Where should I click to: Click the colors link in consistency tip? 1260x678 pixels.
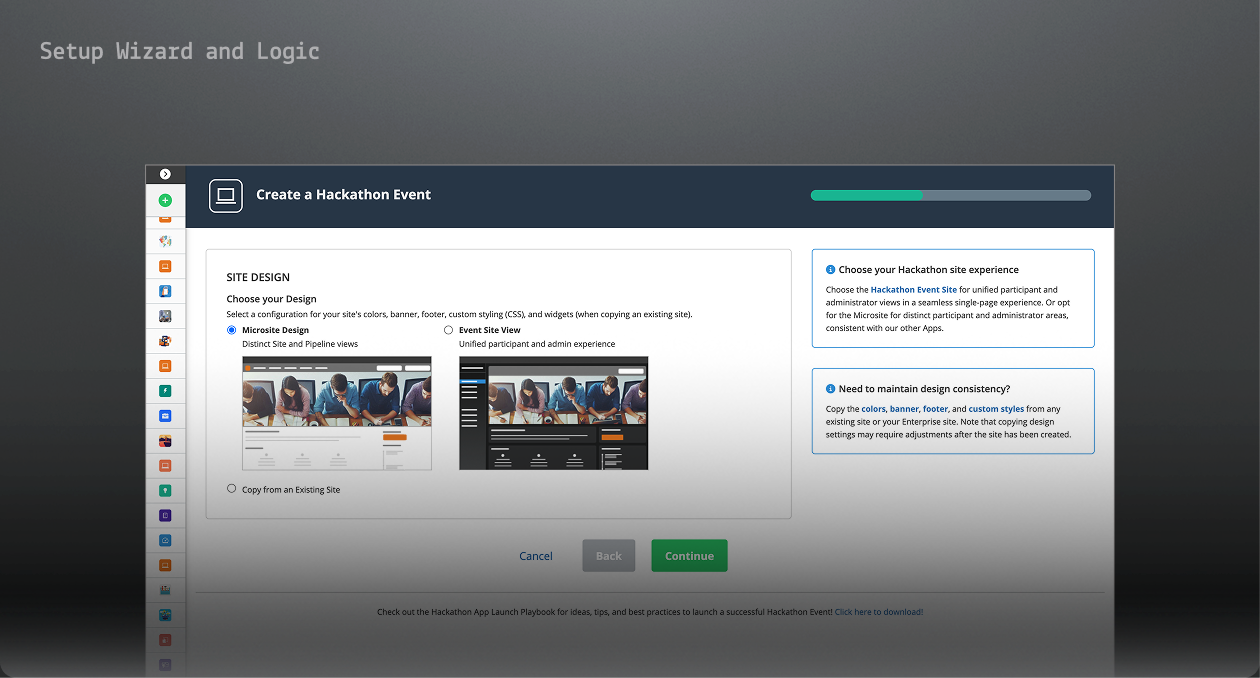click(x=873, y=409)
